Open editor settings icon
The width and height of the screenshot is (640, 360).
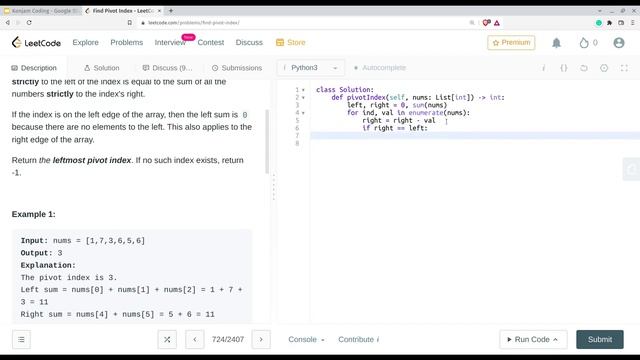[604, 68]
